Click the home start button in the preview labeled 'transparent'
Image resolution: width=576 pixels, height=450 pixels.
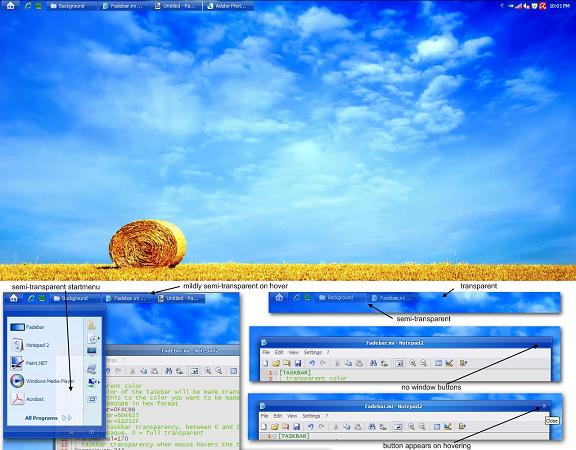click(279, 297)
